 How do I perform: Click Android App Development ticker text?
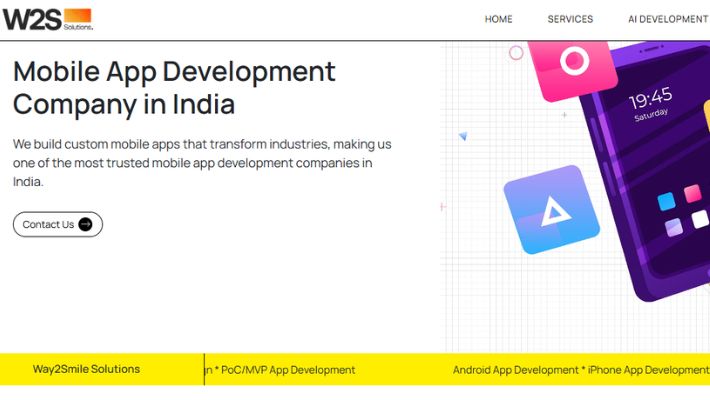point(516,370)
